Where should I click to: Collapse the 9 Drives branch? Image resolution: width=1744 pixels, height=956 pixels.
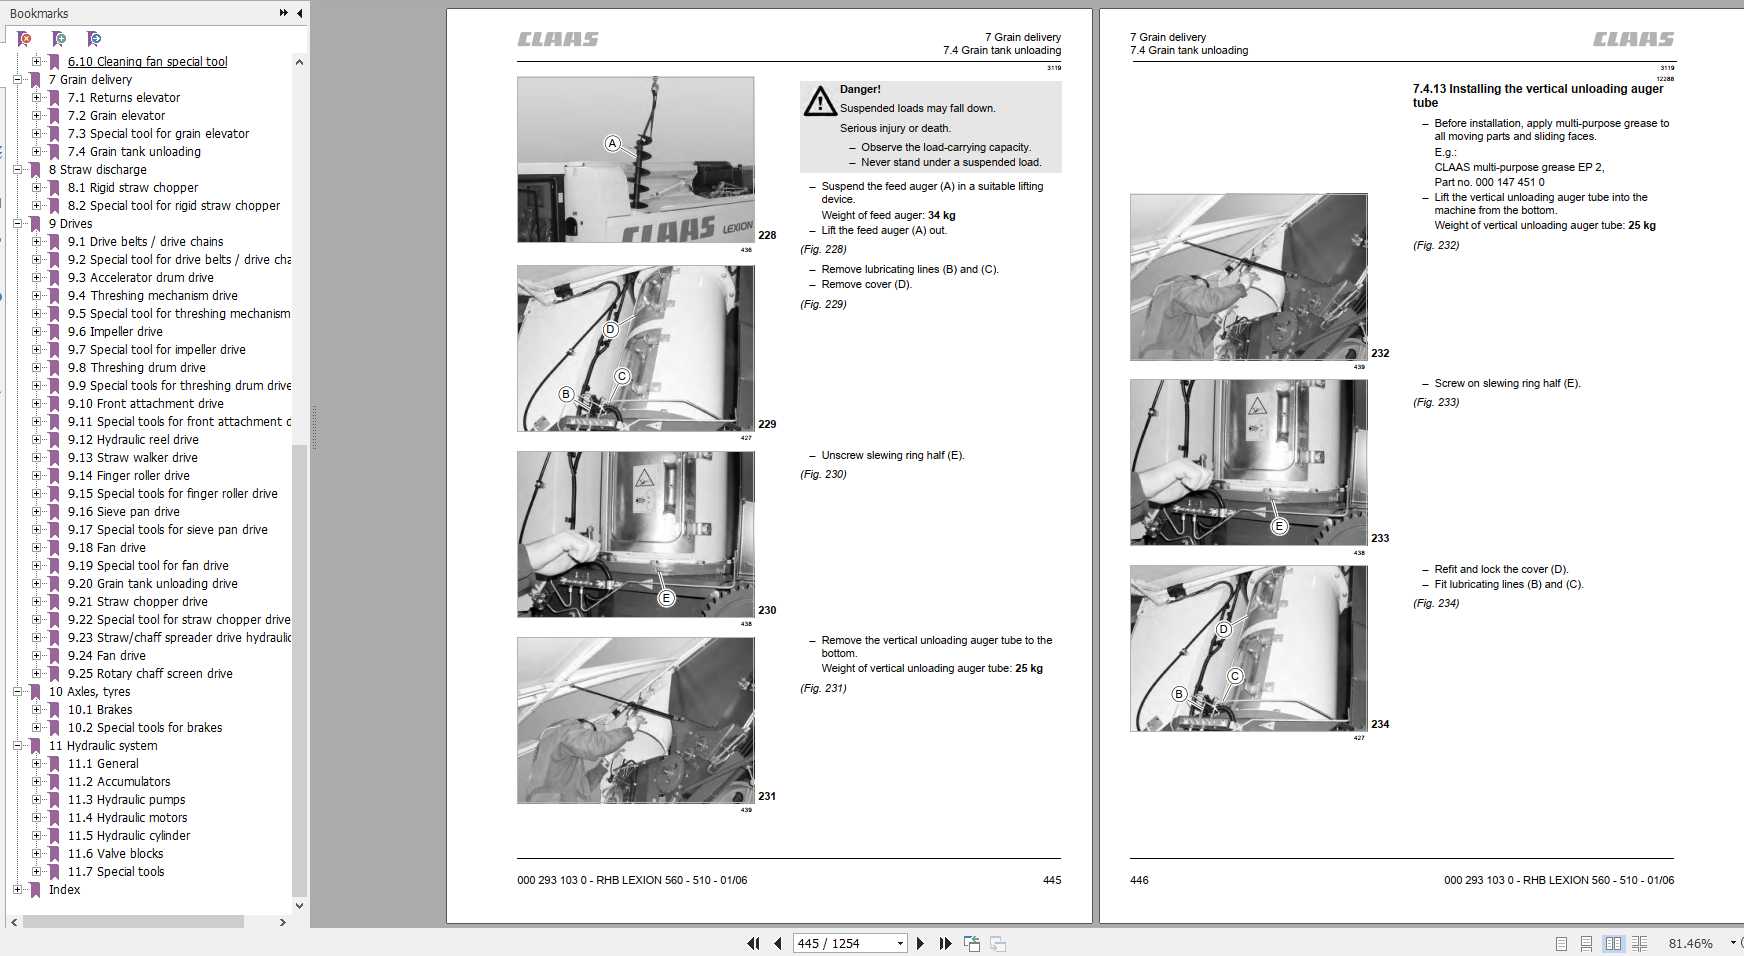point(17,223)
